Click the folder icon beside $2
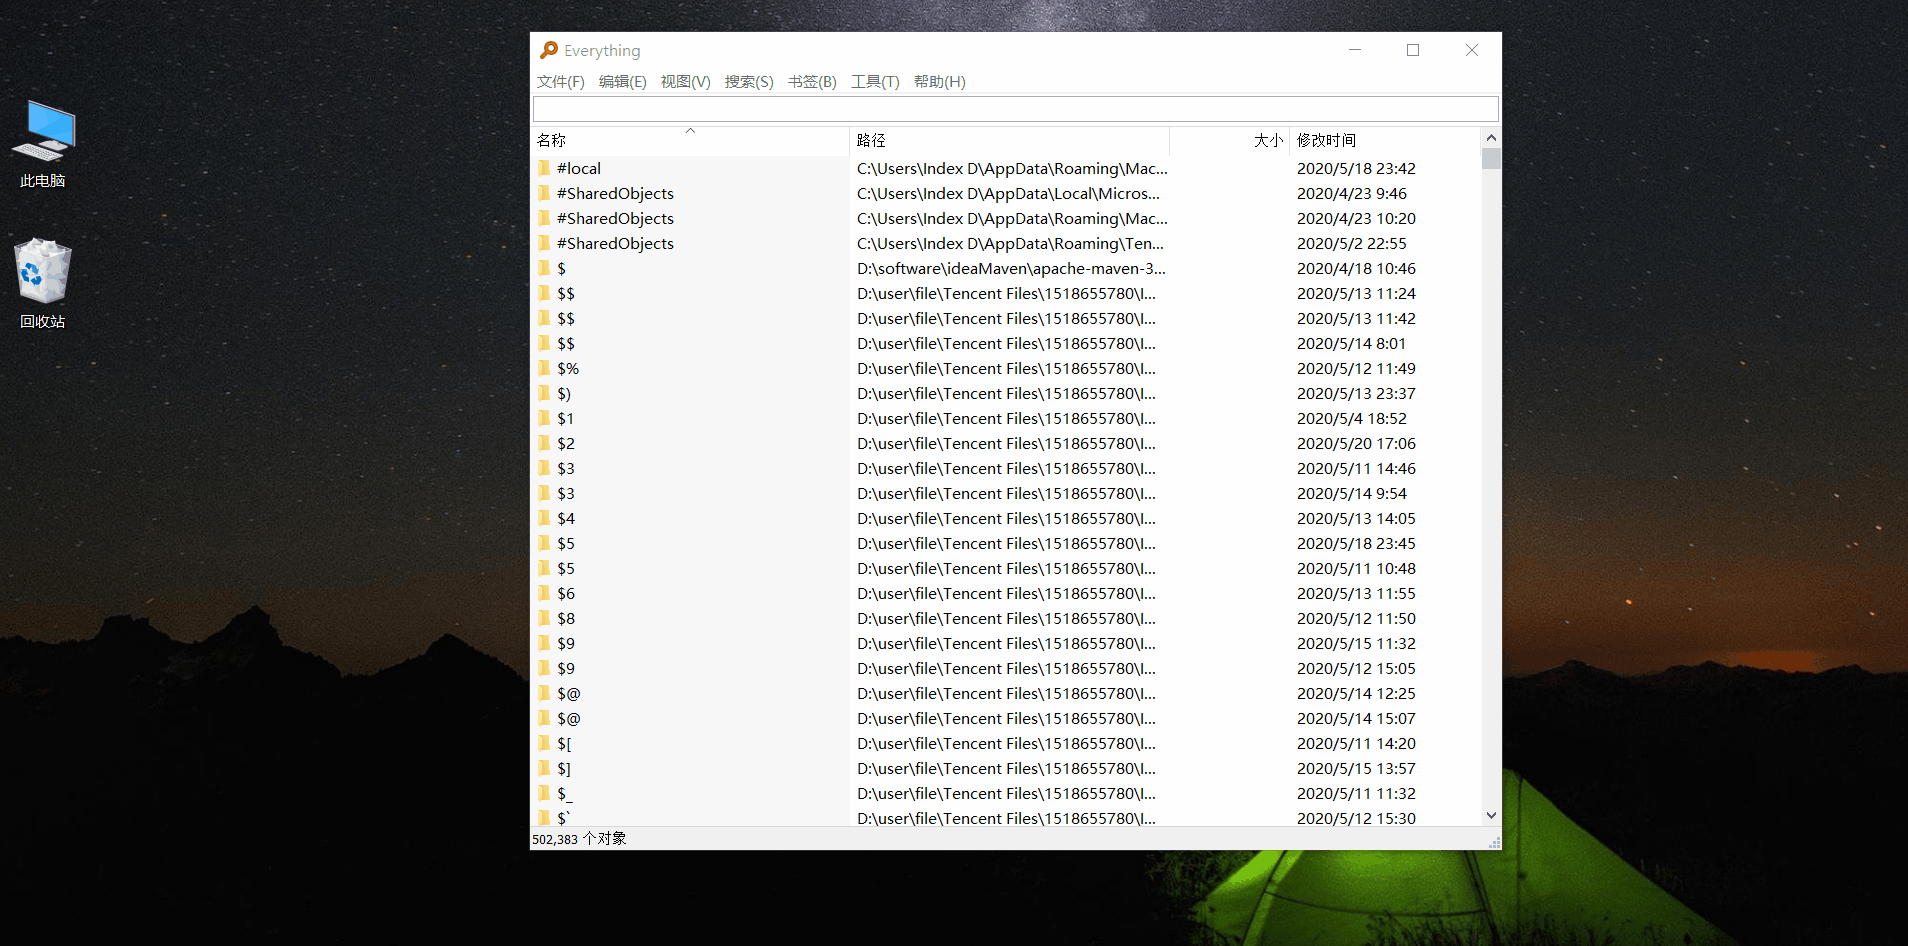This screenshot has width=1908, height=946. pos(544,443)
